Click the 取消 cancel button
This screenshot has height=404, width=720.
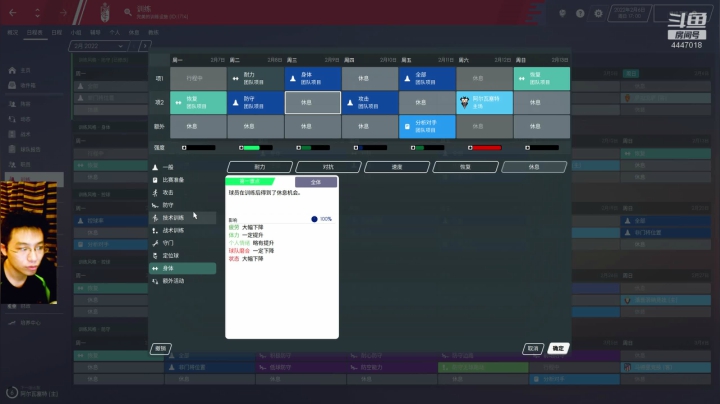(533, 349)
